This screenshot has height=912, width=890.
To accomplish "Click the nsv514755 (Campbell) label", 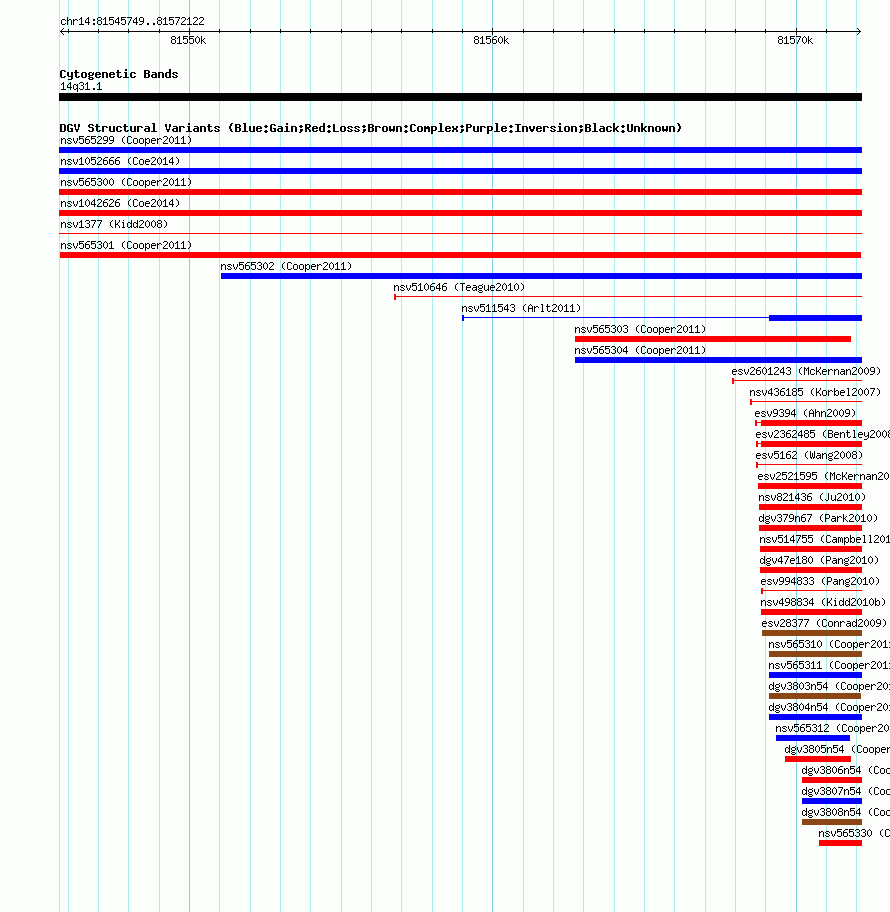I will coord(824,539).
